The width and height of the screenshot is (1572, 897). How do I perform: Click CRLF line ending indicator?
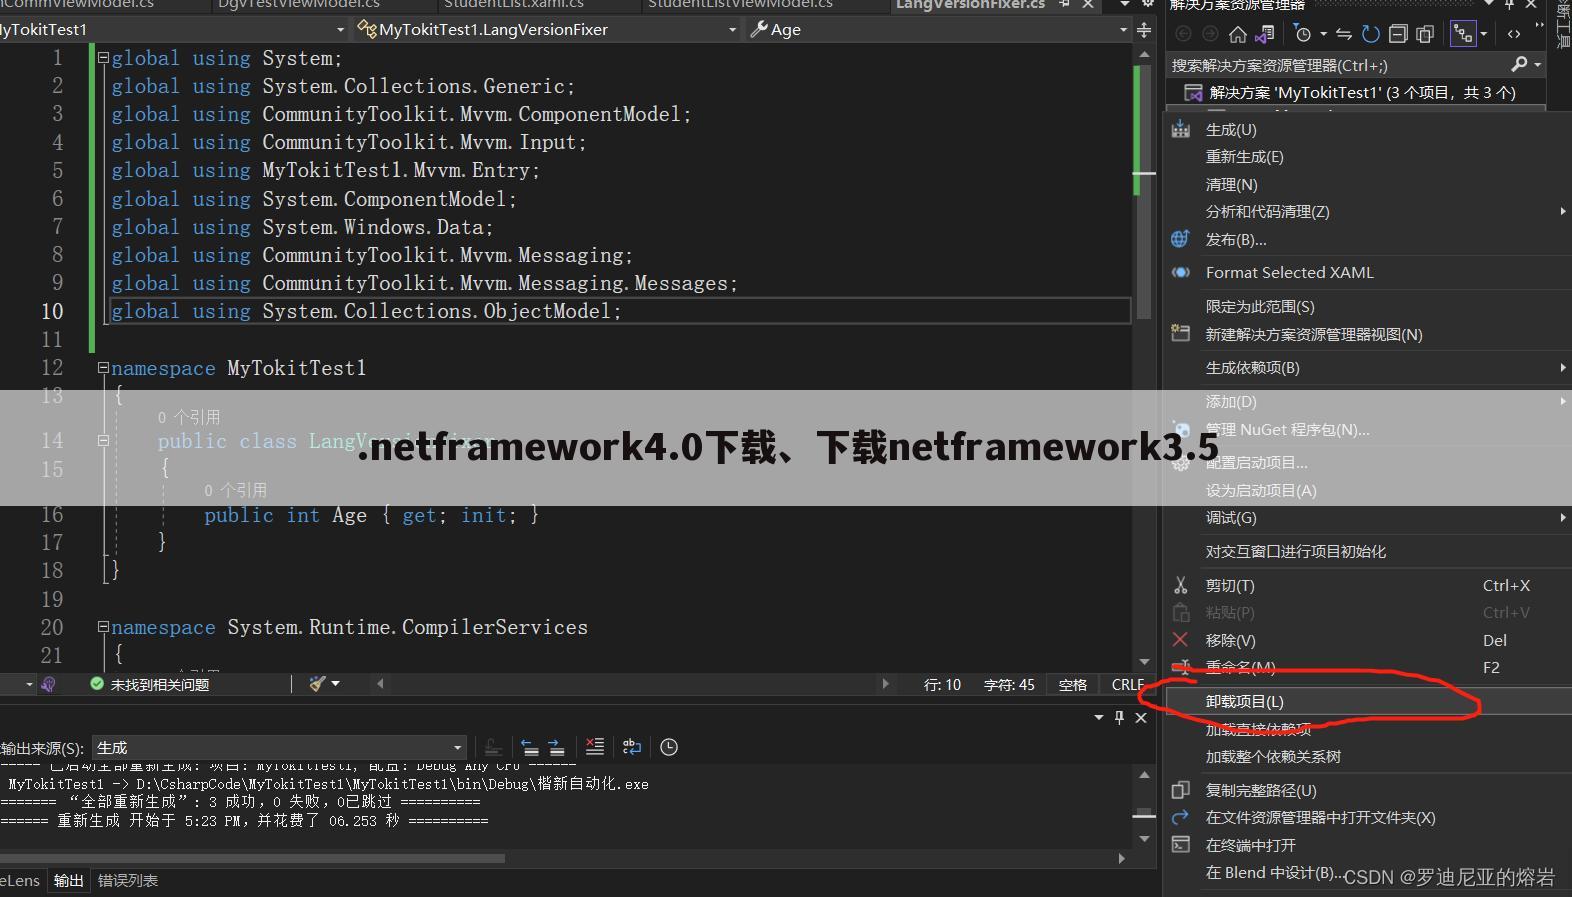pyautogui.click(x=1128, y=684)
